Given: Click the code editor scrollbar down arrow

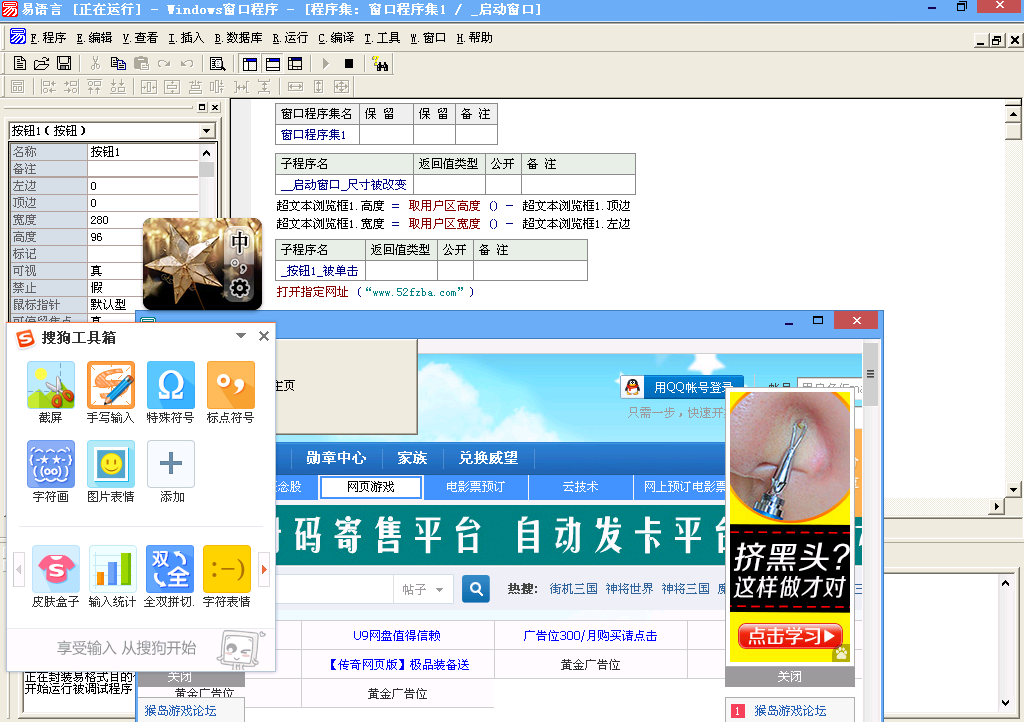Looking at the screenshot, I should pyautogui.click(x=1013, y=489).
